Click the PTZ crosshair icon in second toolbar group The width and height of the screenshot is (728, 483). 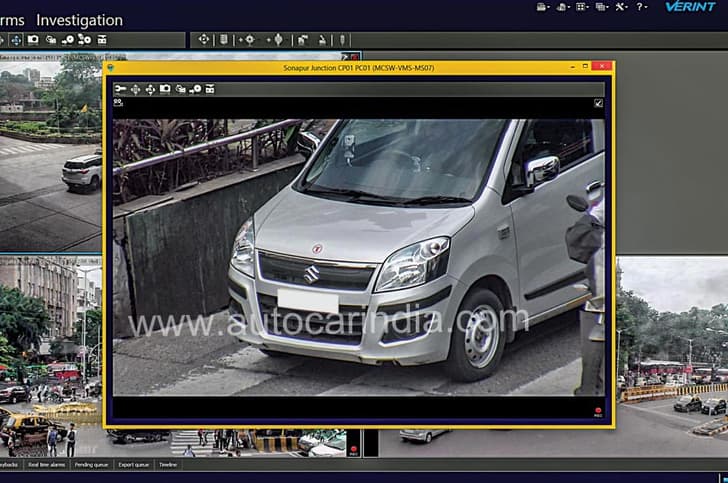coord(204,40)
